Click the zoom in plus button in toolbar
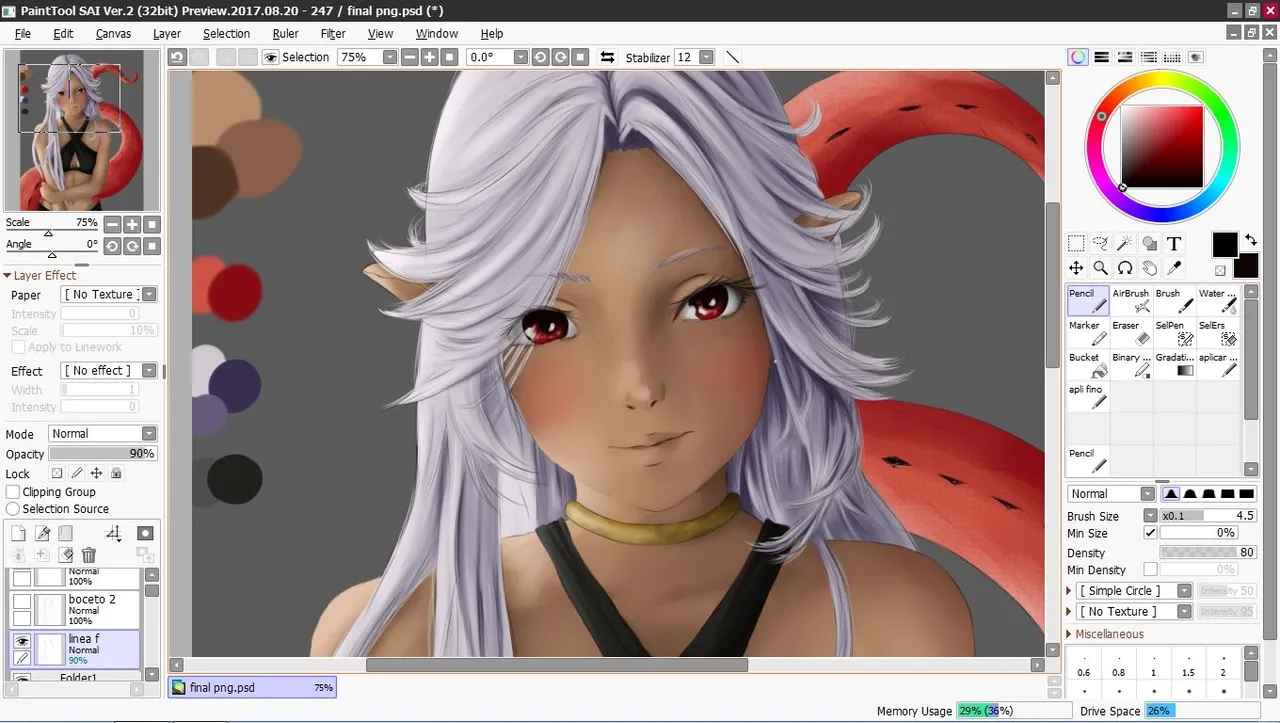This screenshot has width=1280, height=723. click(430, 57)
